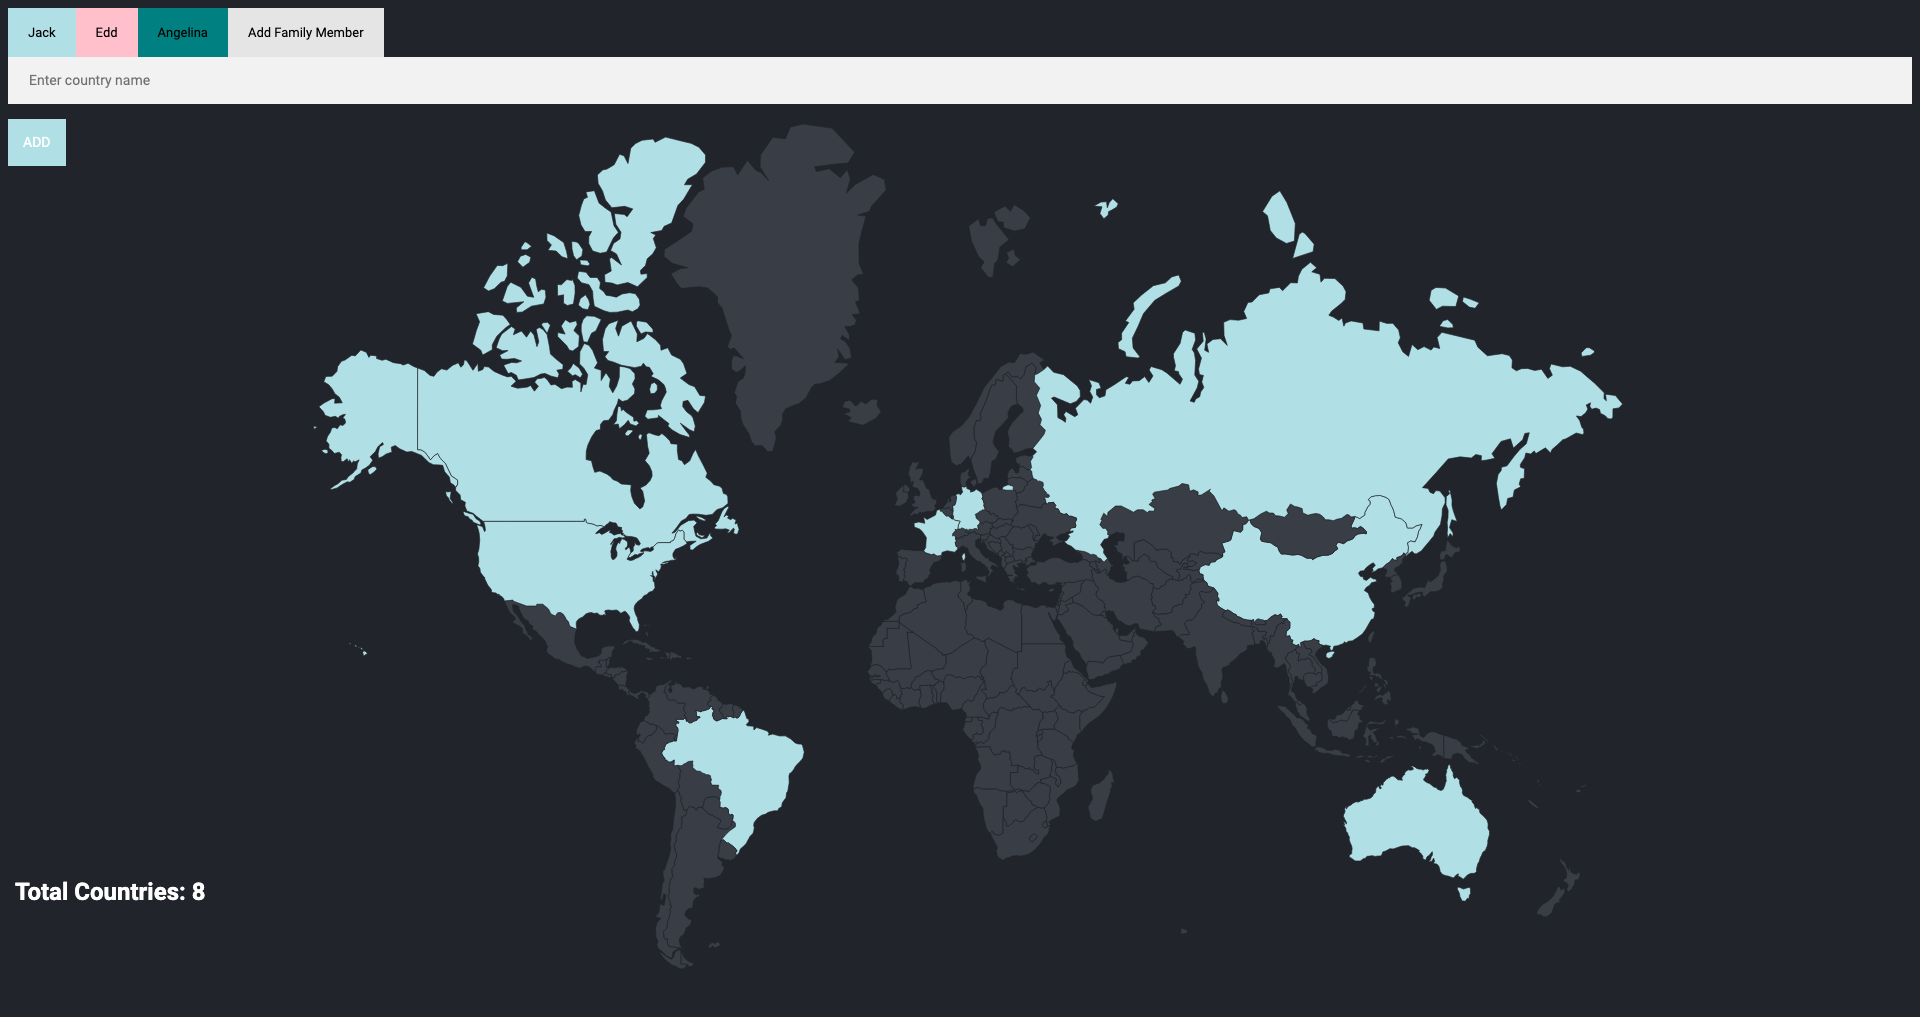Viewport: 1920px width, 1017px height.
Task: Switch to the Jack tab
Action: [42, 33]
